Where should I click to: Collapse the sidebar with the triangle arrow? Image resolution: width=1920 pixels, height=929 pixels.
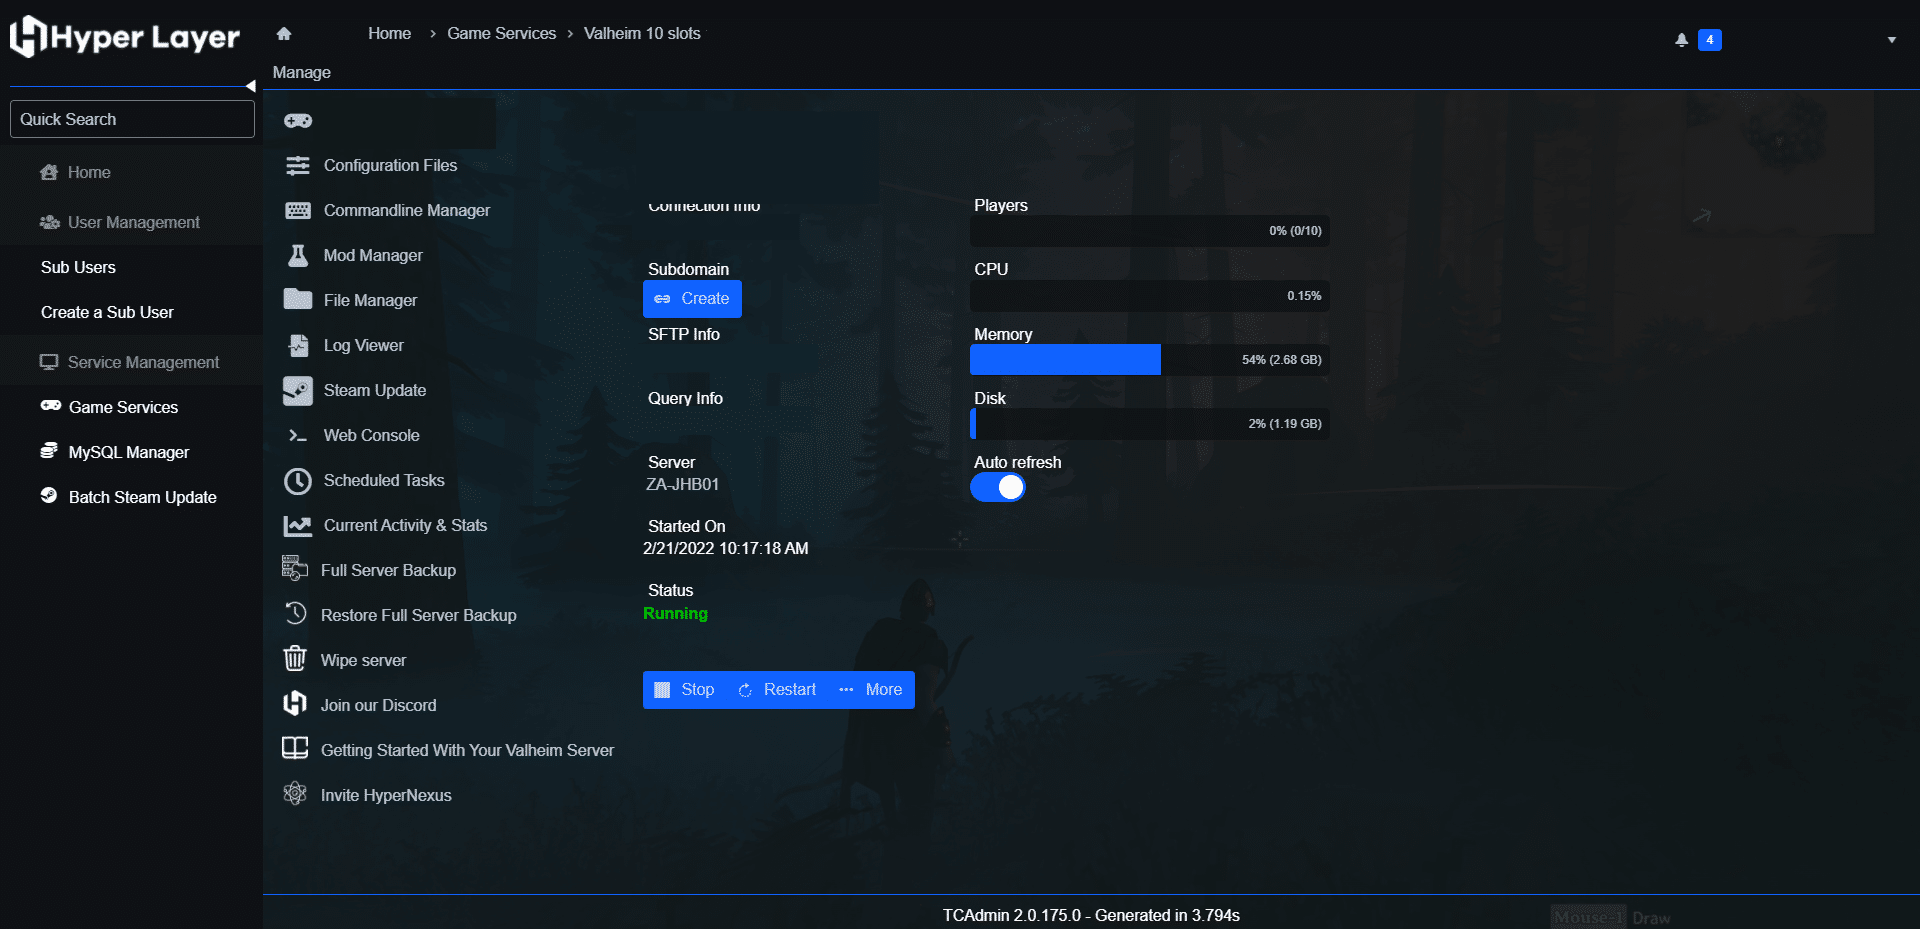[x=251, y=87]
